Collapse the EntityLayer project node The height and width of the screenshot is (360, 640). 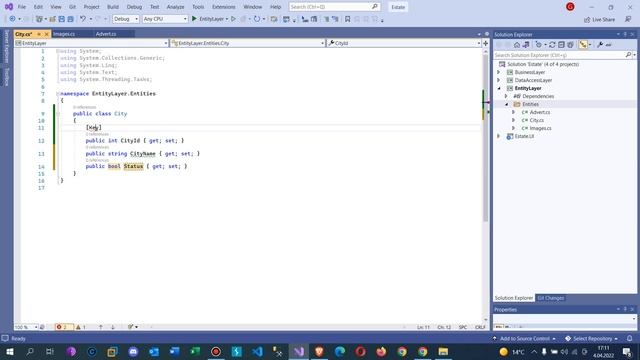[498, 88]
